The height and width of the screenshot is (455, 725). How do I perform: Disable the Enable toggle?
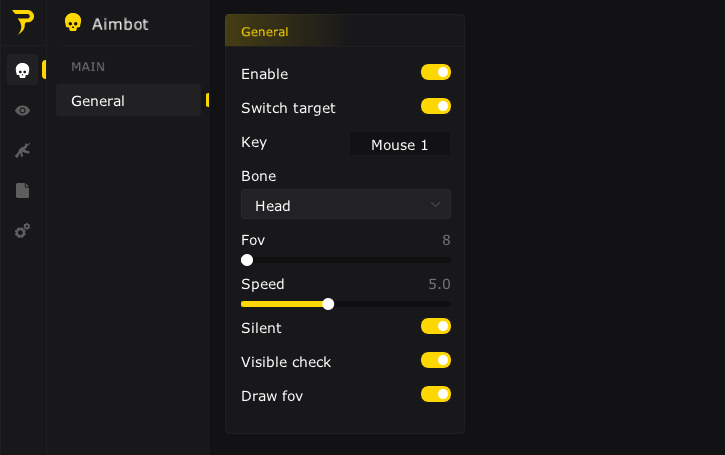click(436, 72)
